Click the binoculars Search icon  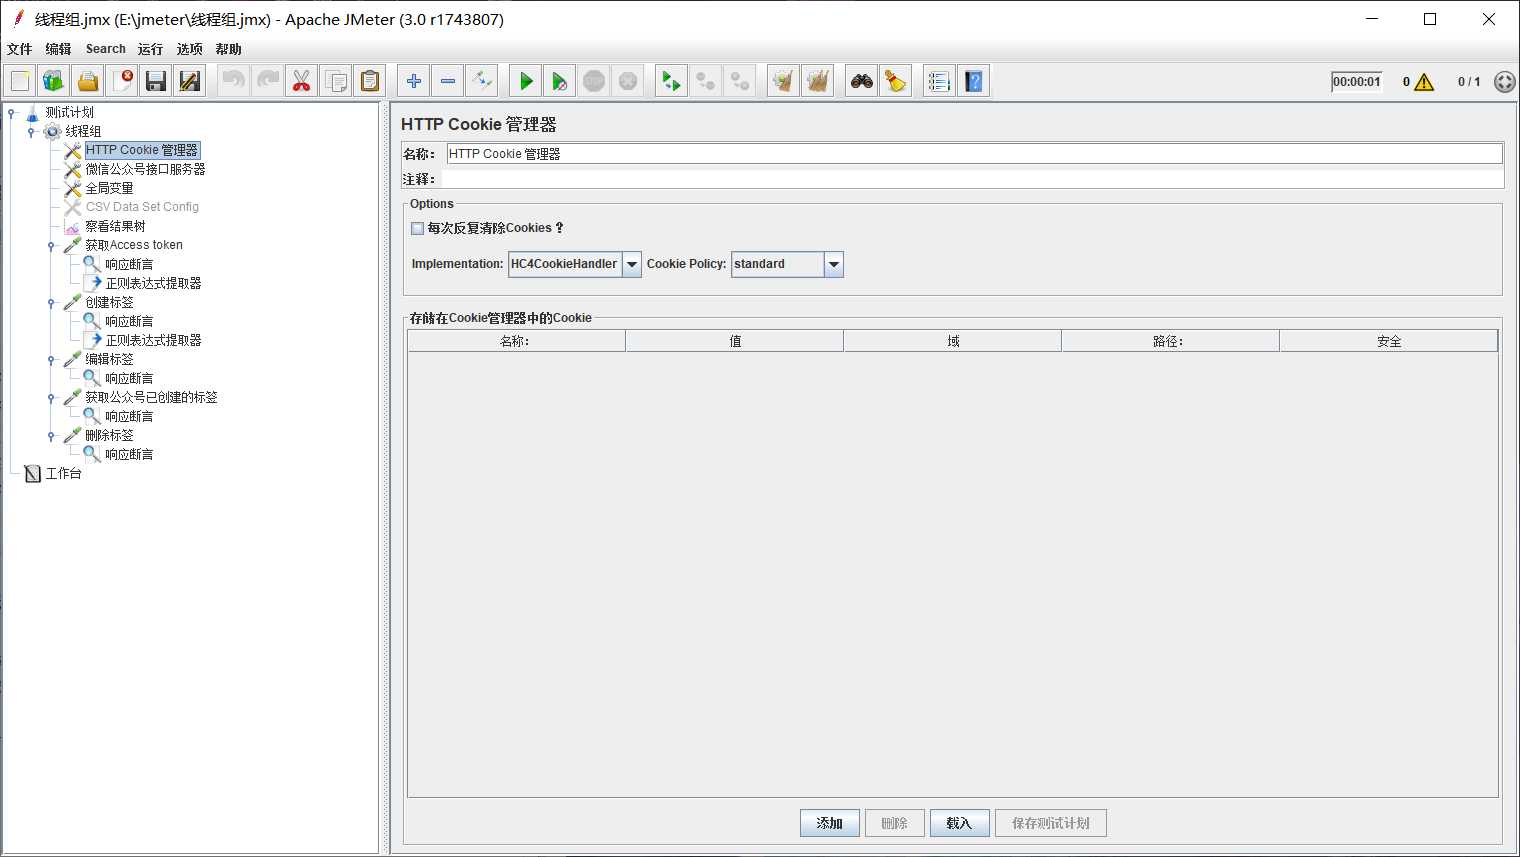[x=861, y=81]
